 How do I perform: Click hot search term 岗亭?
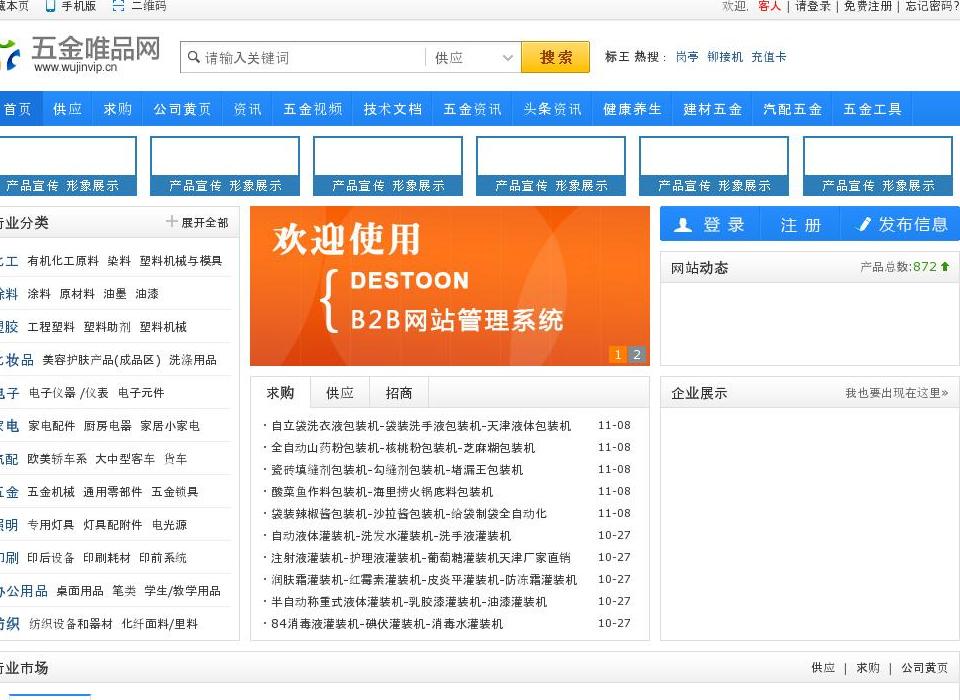687,57
